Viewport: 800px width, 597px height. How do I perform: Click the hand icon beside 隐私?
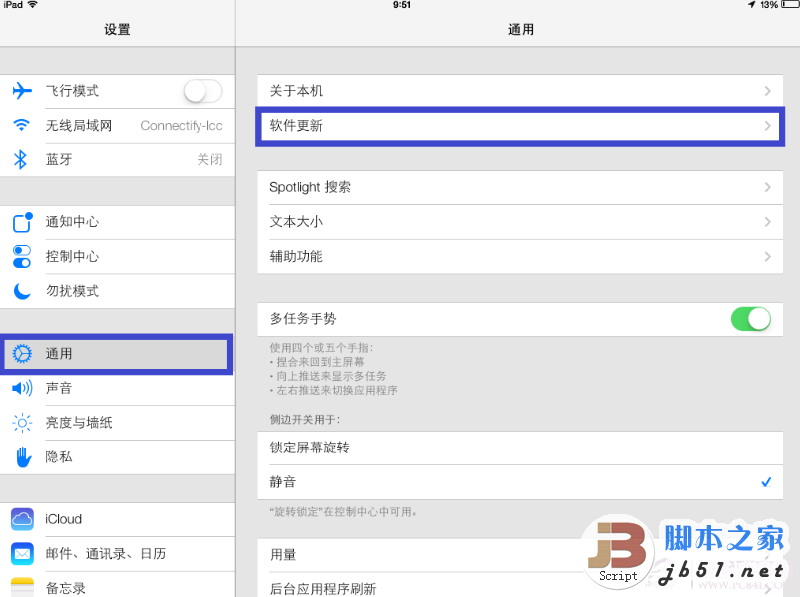click(22, 455)
